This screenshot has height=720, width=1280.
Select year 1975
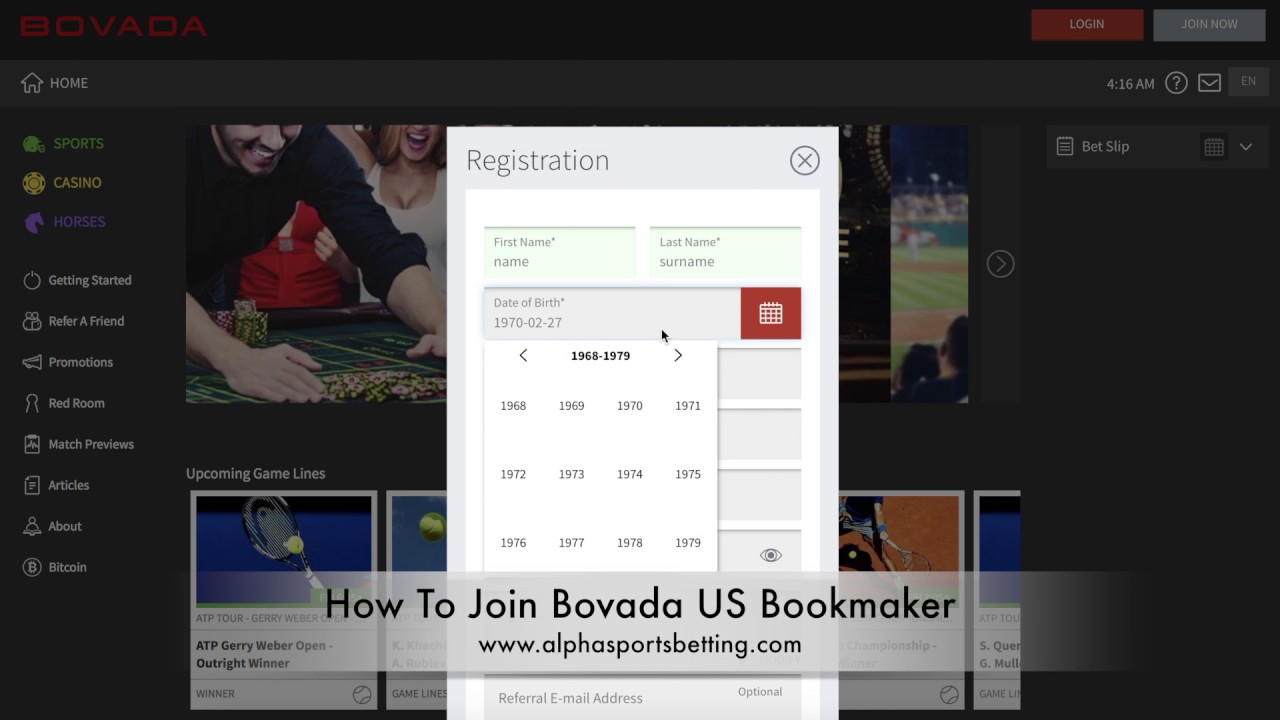click(x=688, y=474)
